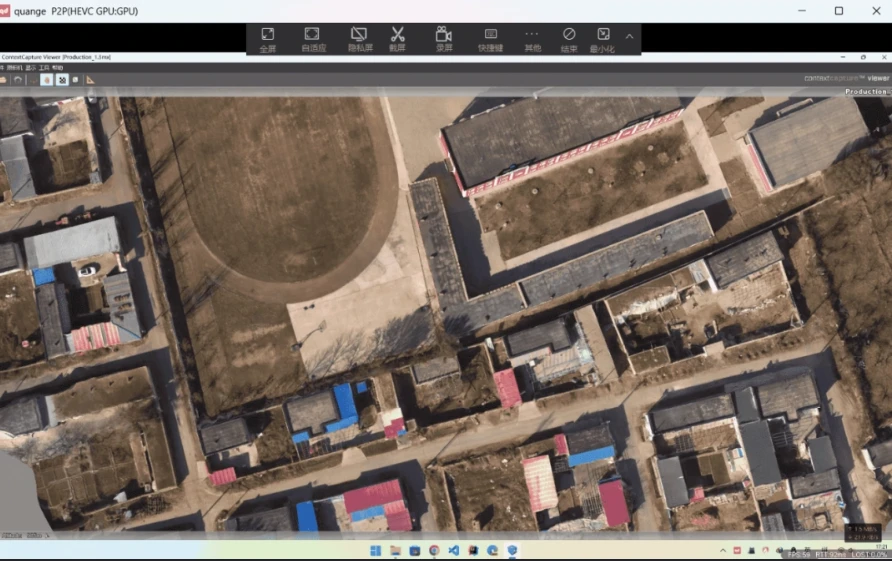This screenshot has width=892, height=561.
Task: Expand the 其他 more options menu
Action: pos(532,39)
